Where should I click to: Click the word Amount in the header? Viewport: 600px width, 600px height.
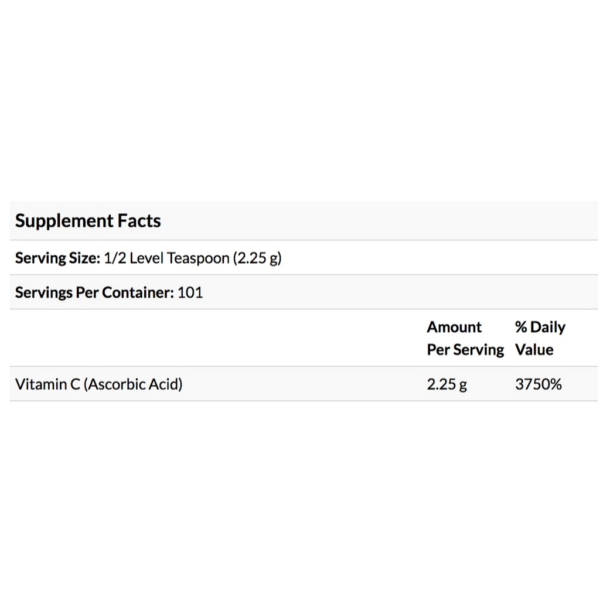coord(454,327)
